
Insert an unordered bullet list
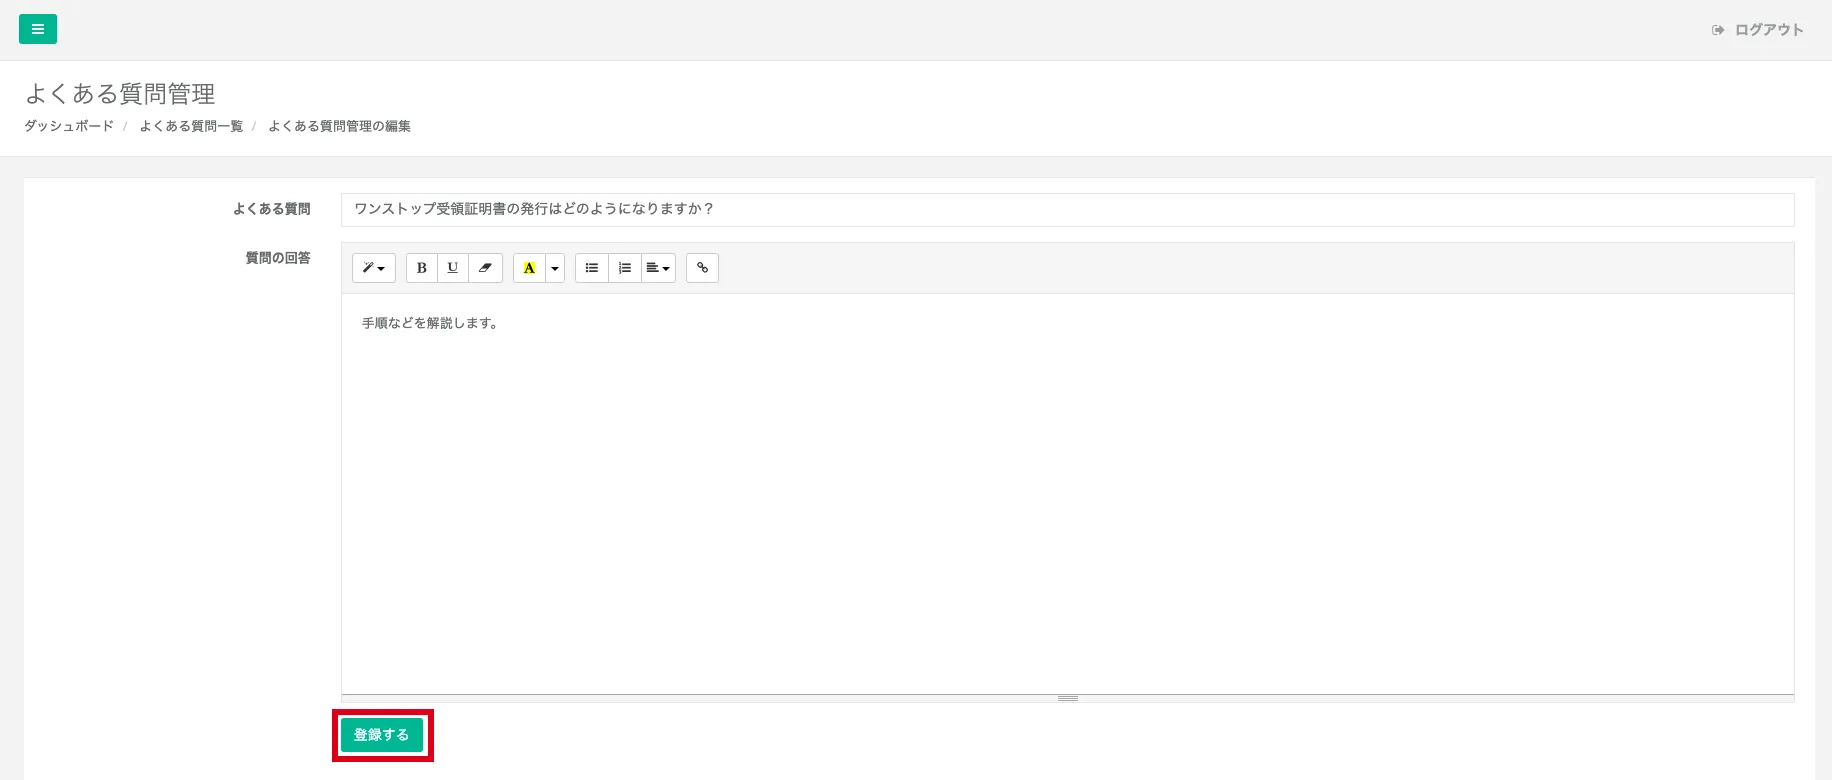coord(592,268)
